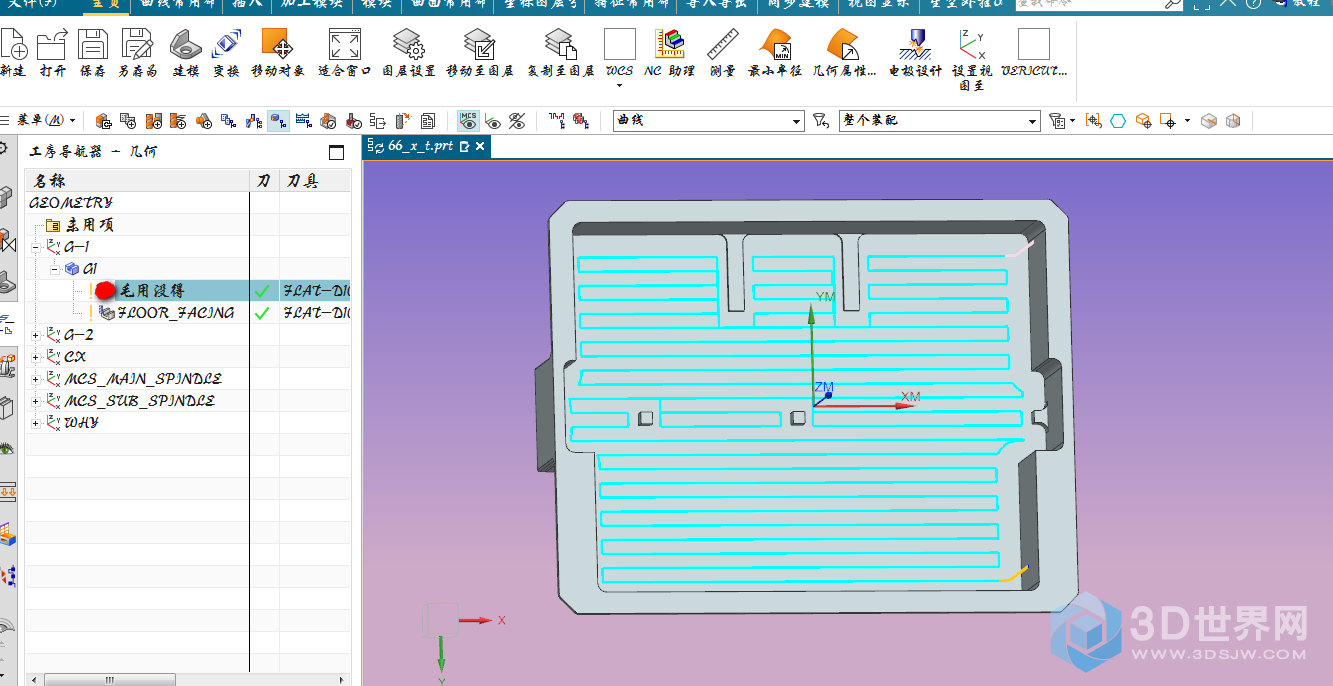The height and width of the screenshot is (686, 1333).
Task: Maximize the 工序导航器 panel
Action: (337, 152)
